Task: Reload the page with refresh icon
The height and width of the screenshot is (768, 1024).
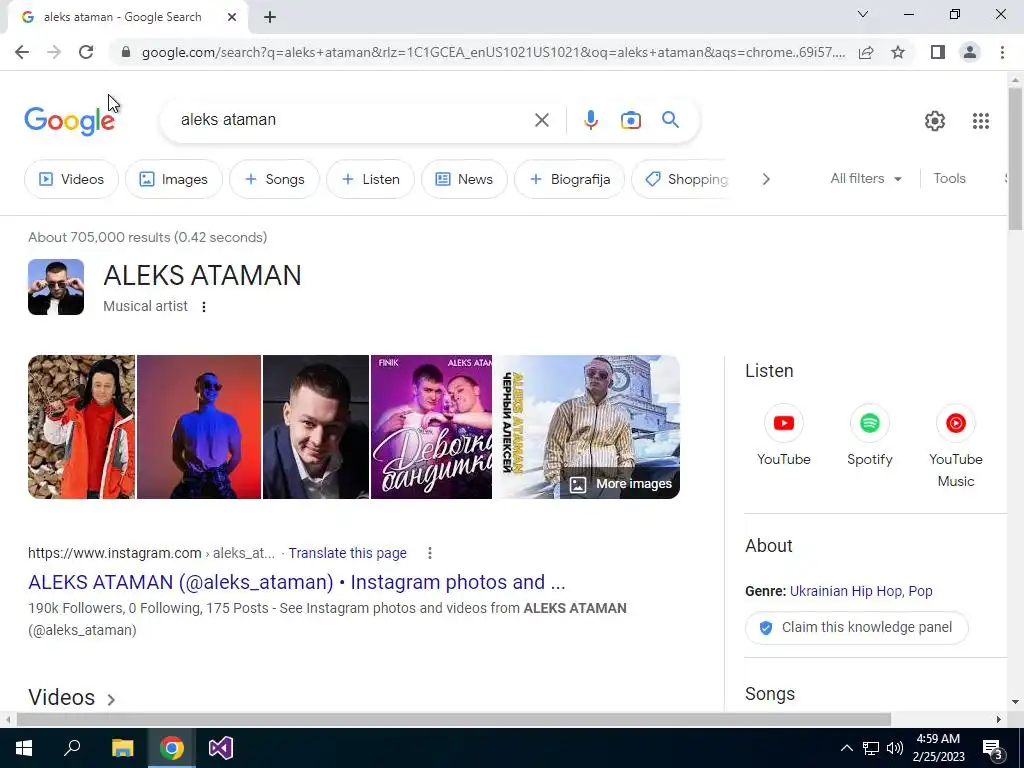Action: click(86, 52)
